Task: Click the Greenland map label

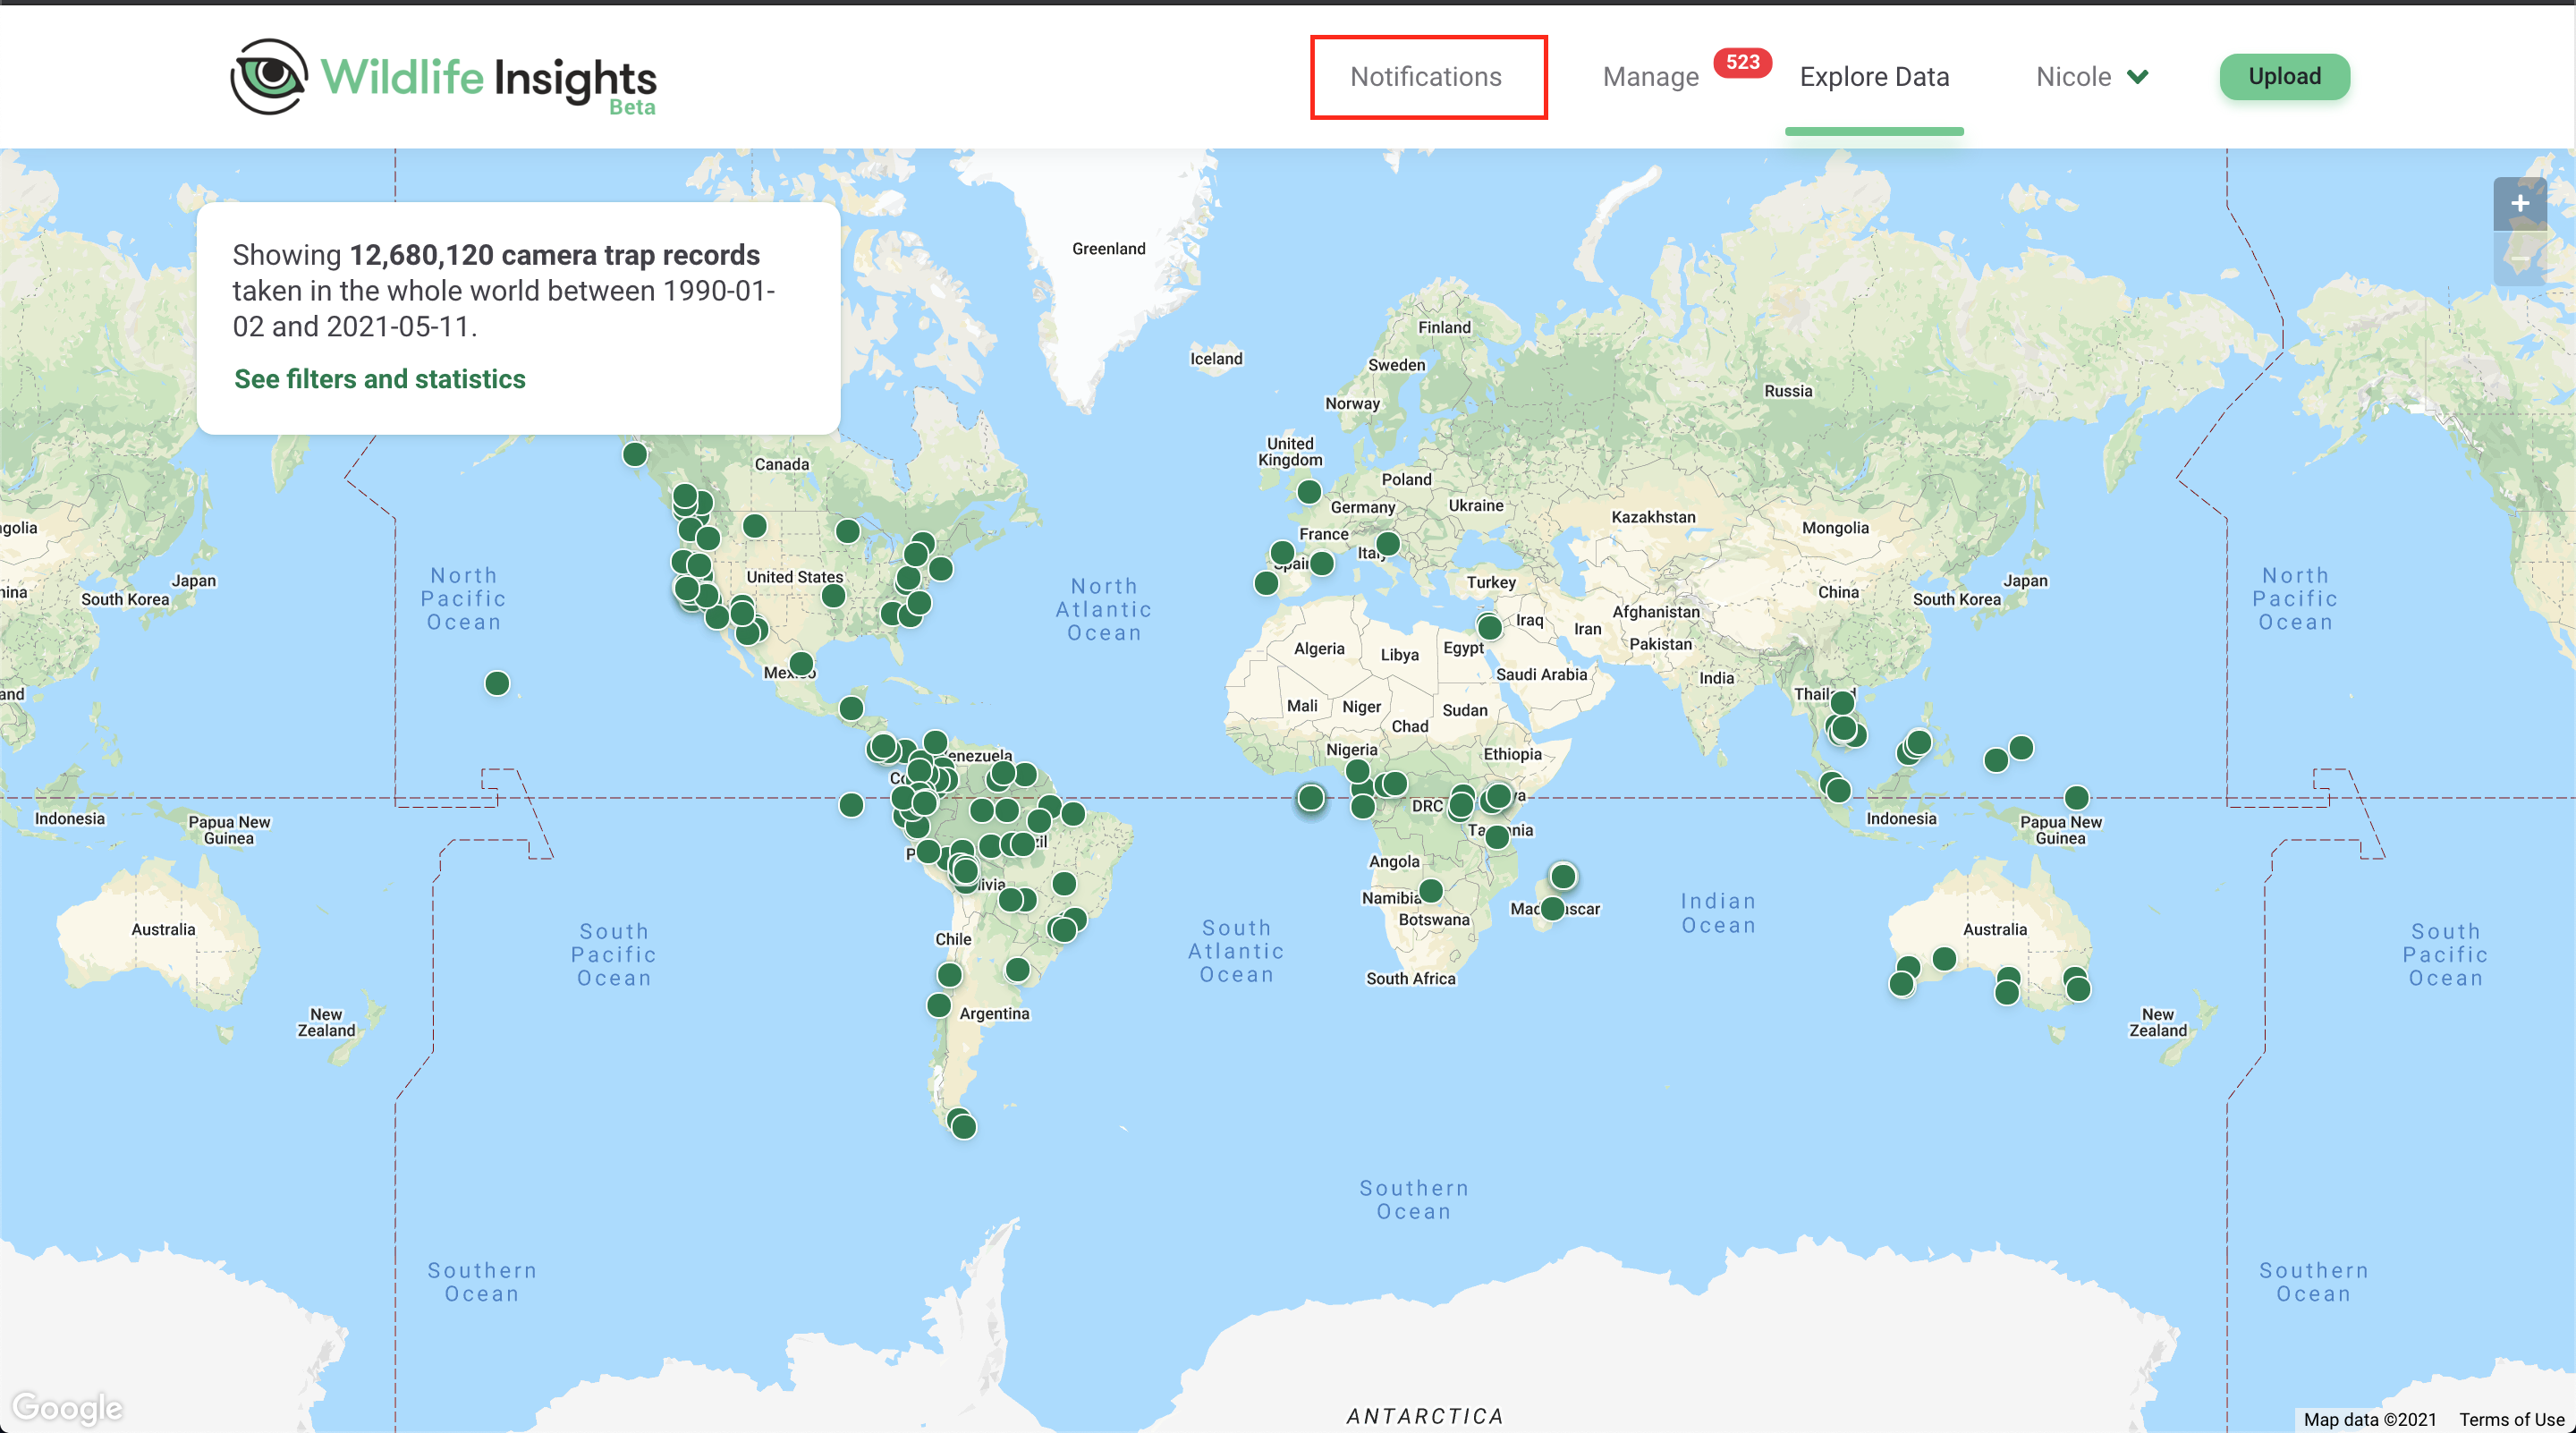Action: [1108, 248]
